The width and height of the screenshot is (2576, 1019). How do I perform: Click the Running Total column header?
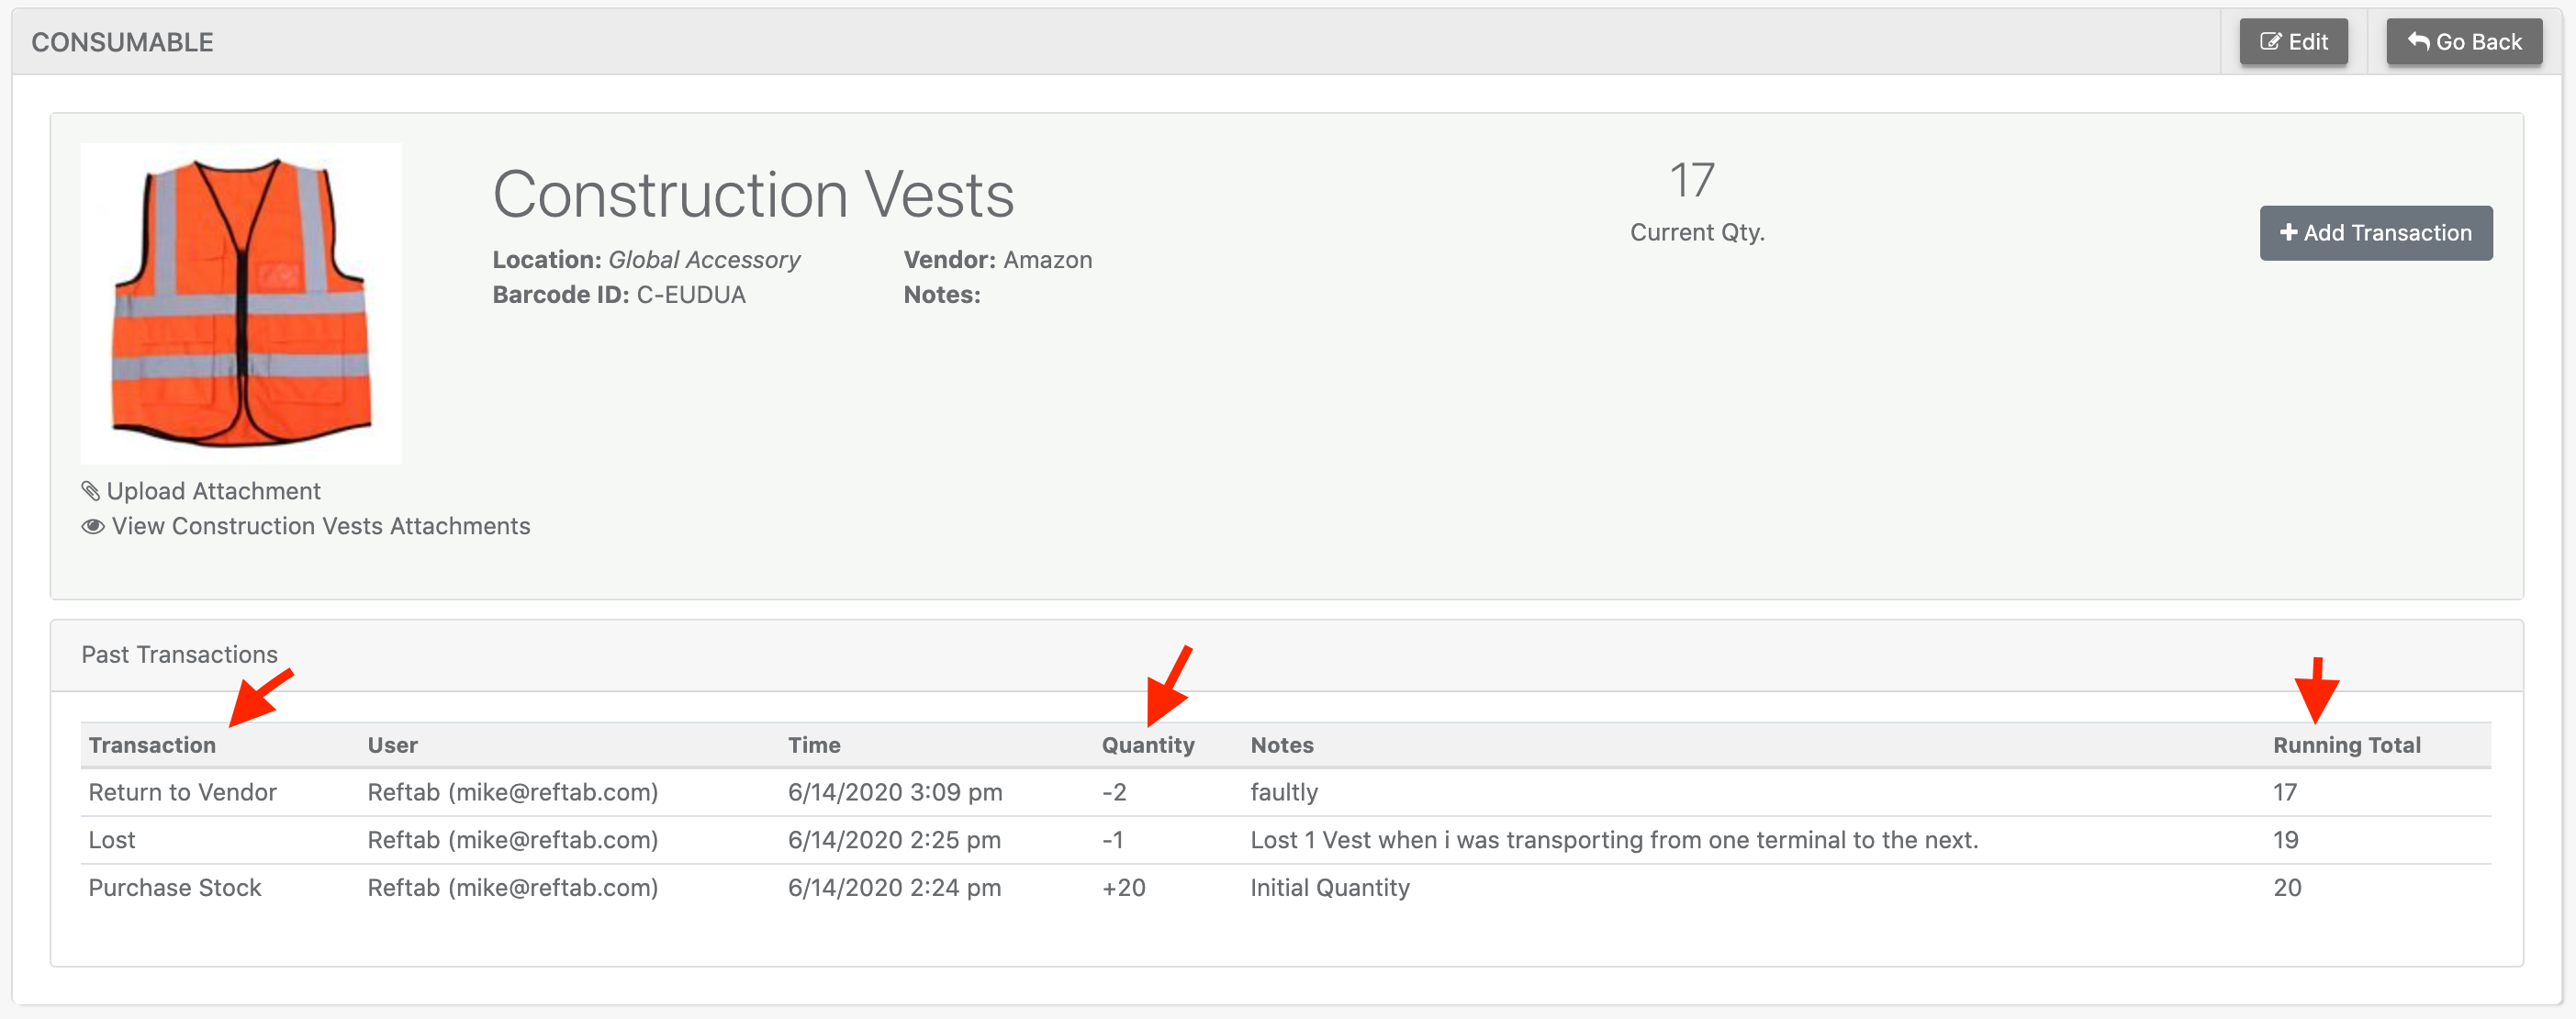click(2346, 745)
